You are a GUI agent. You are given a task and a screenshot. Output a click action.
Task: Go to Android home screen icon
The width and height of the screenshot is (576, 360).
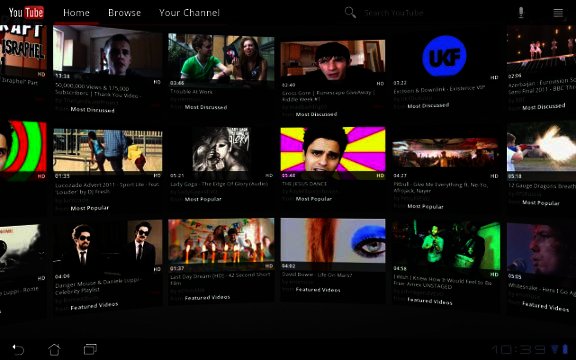tap(54, 349)
